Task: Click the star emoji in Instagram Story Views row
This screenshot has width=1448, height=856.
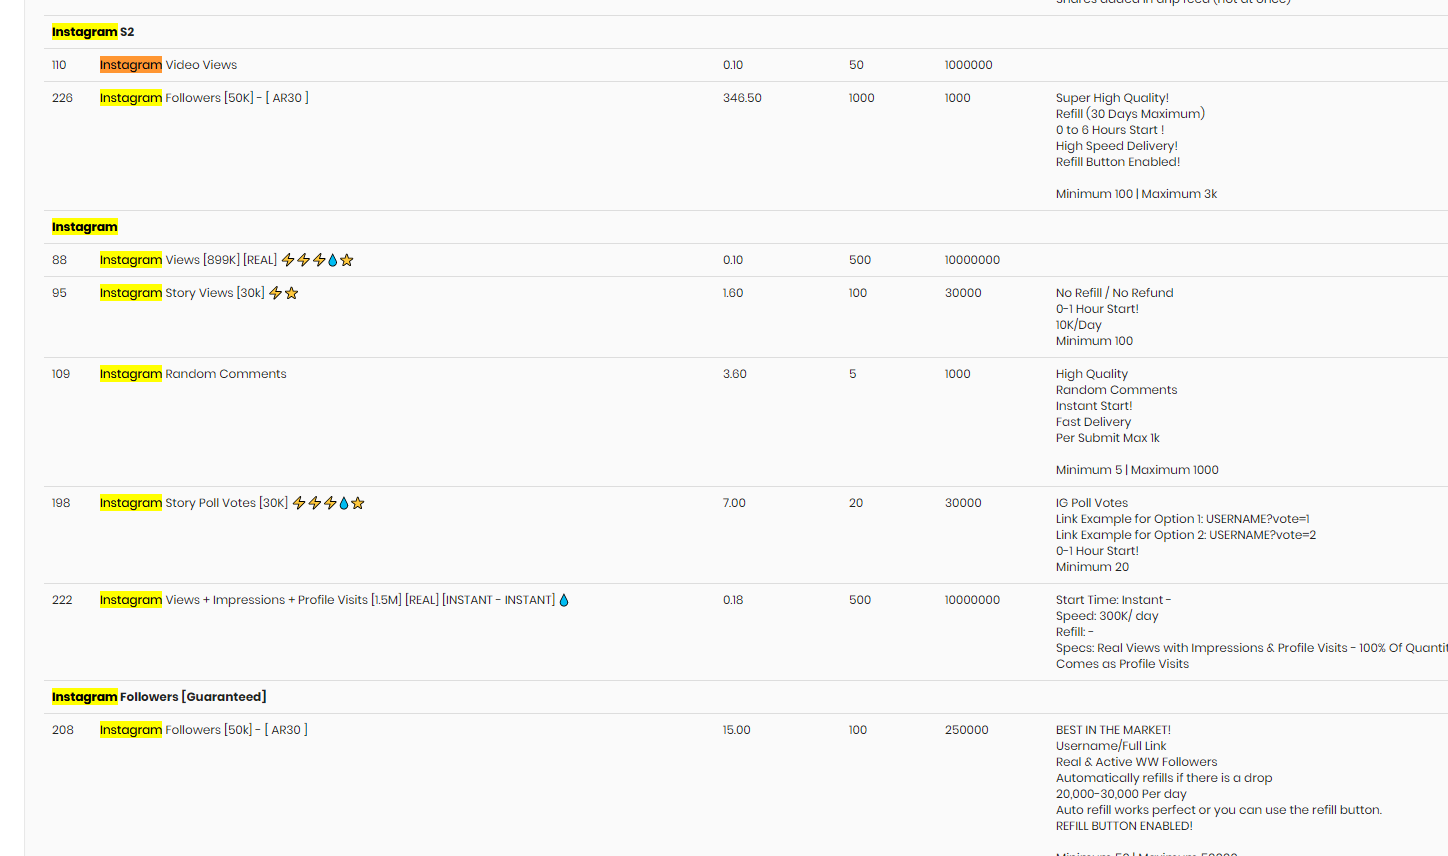Action: coord(291,293)
